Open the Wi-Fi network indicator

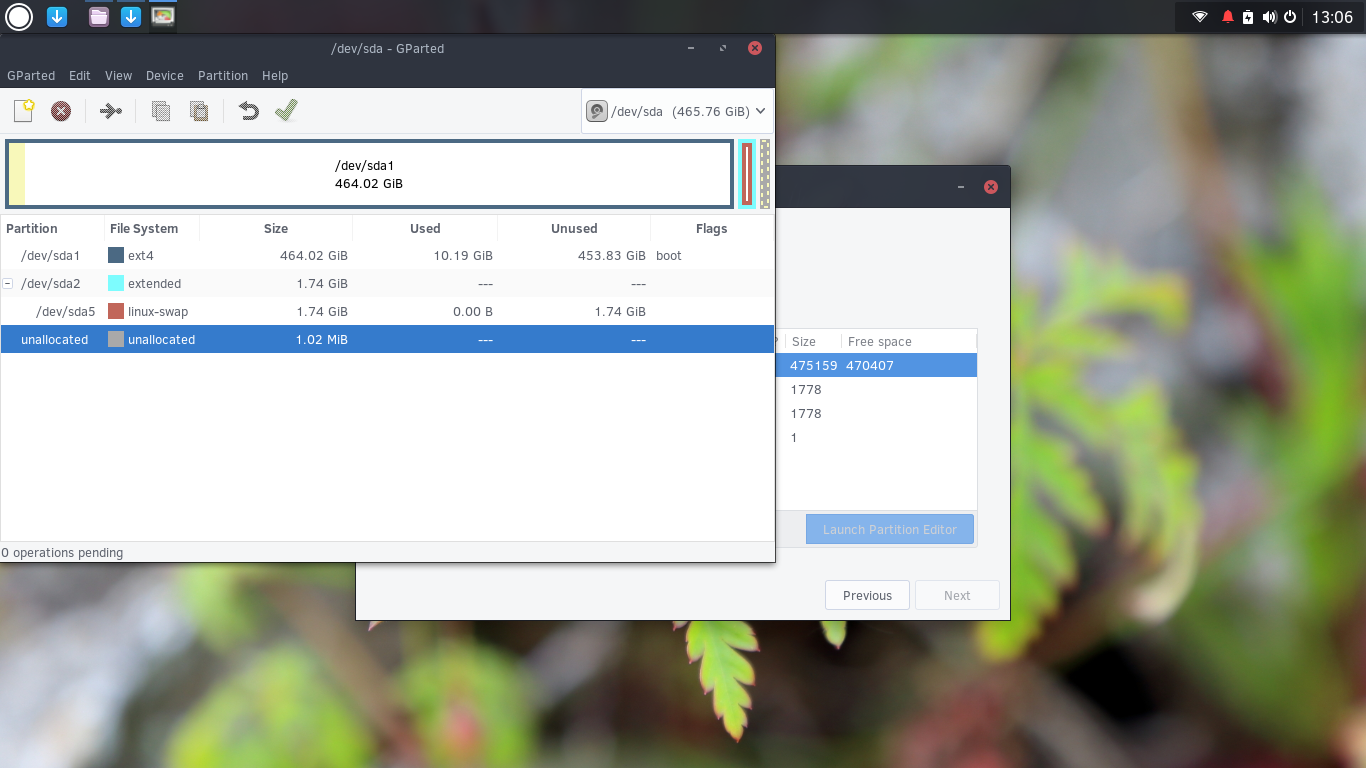(1200, 17)
